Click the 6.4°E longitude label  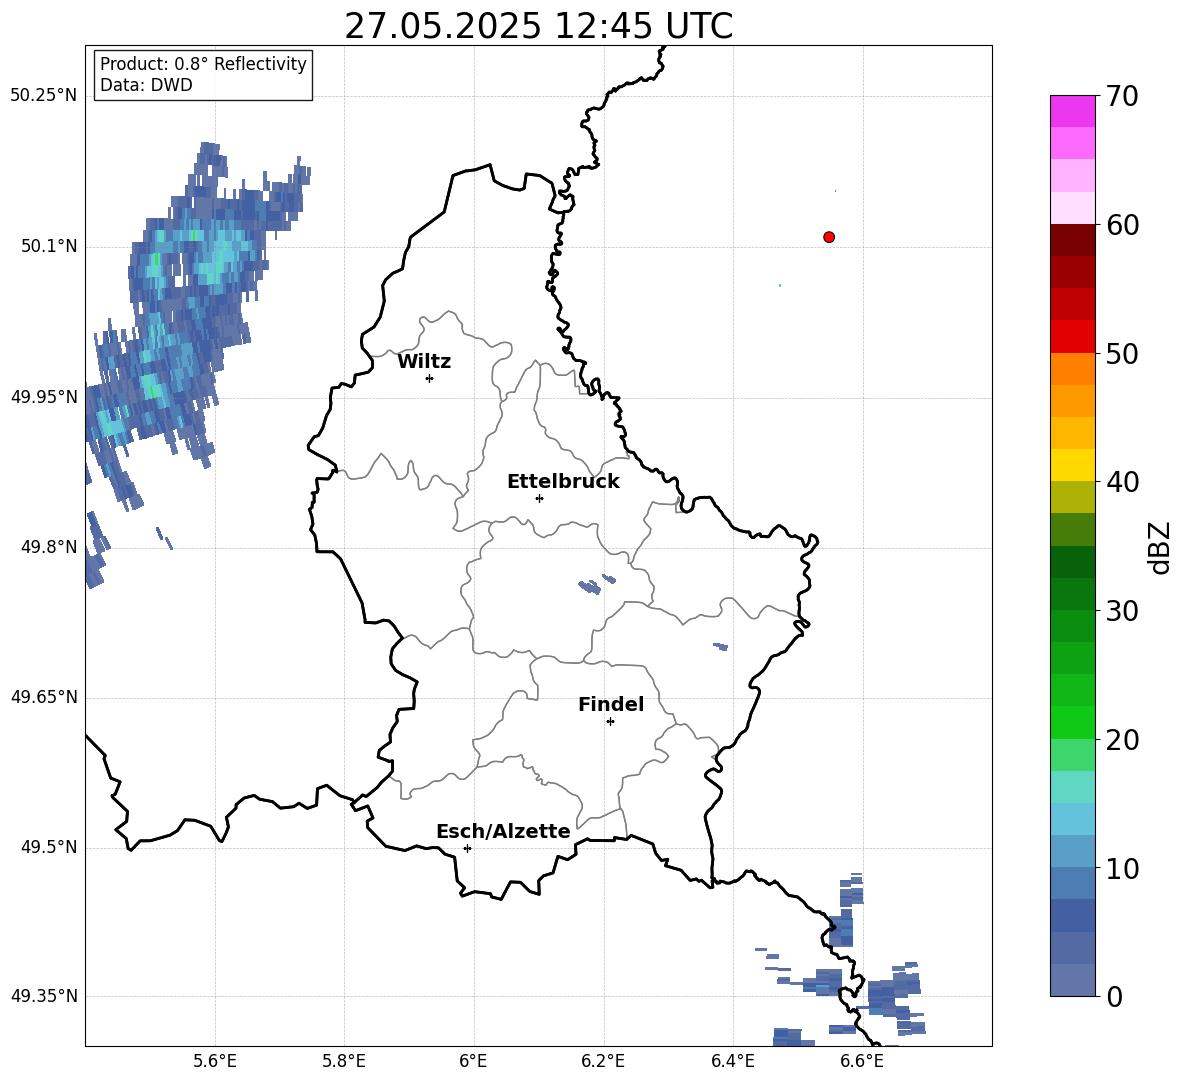732,1061
